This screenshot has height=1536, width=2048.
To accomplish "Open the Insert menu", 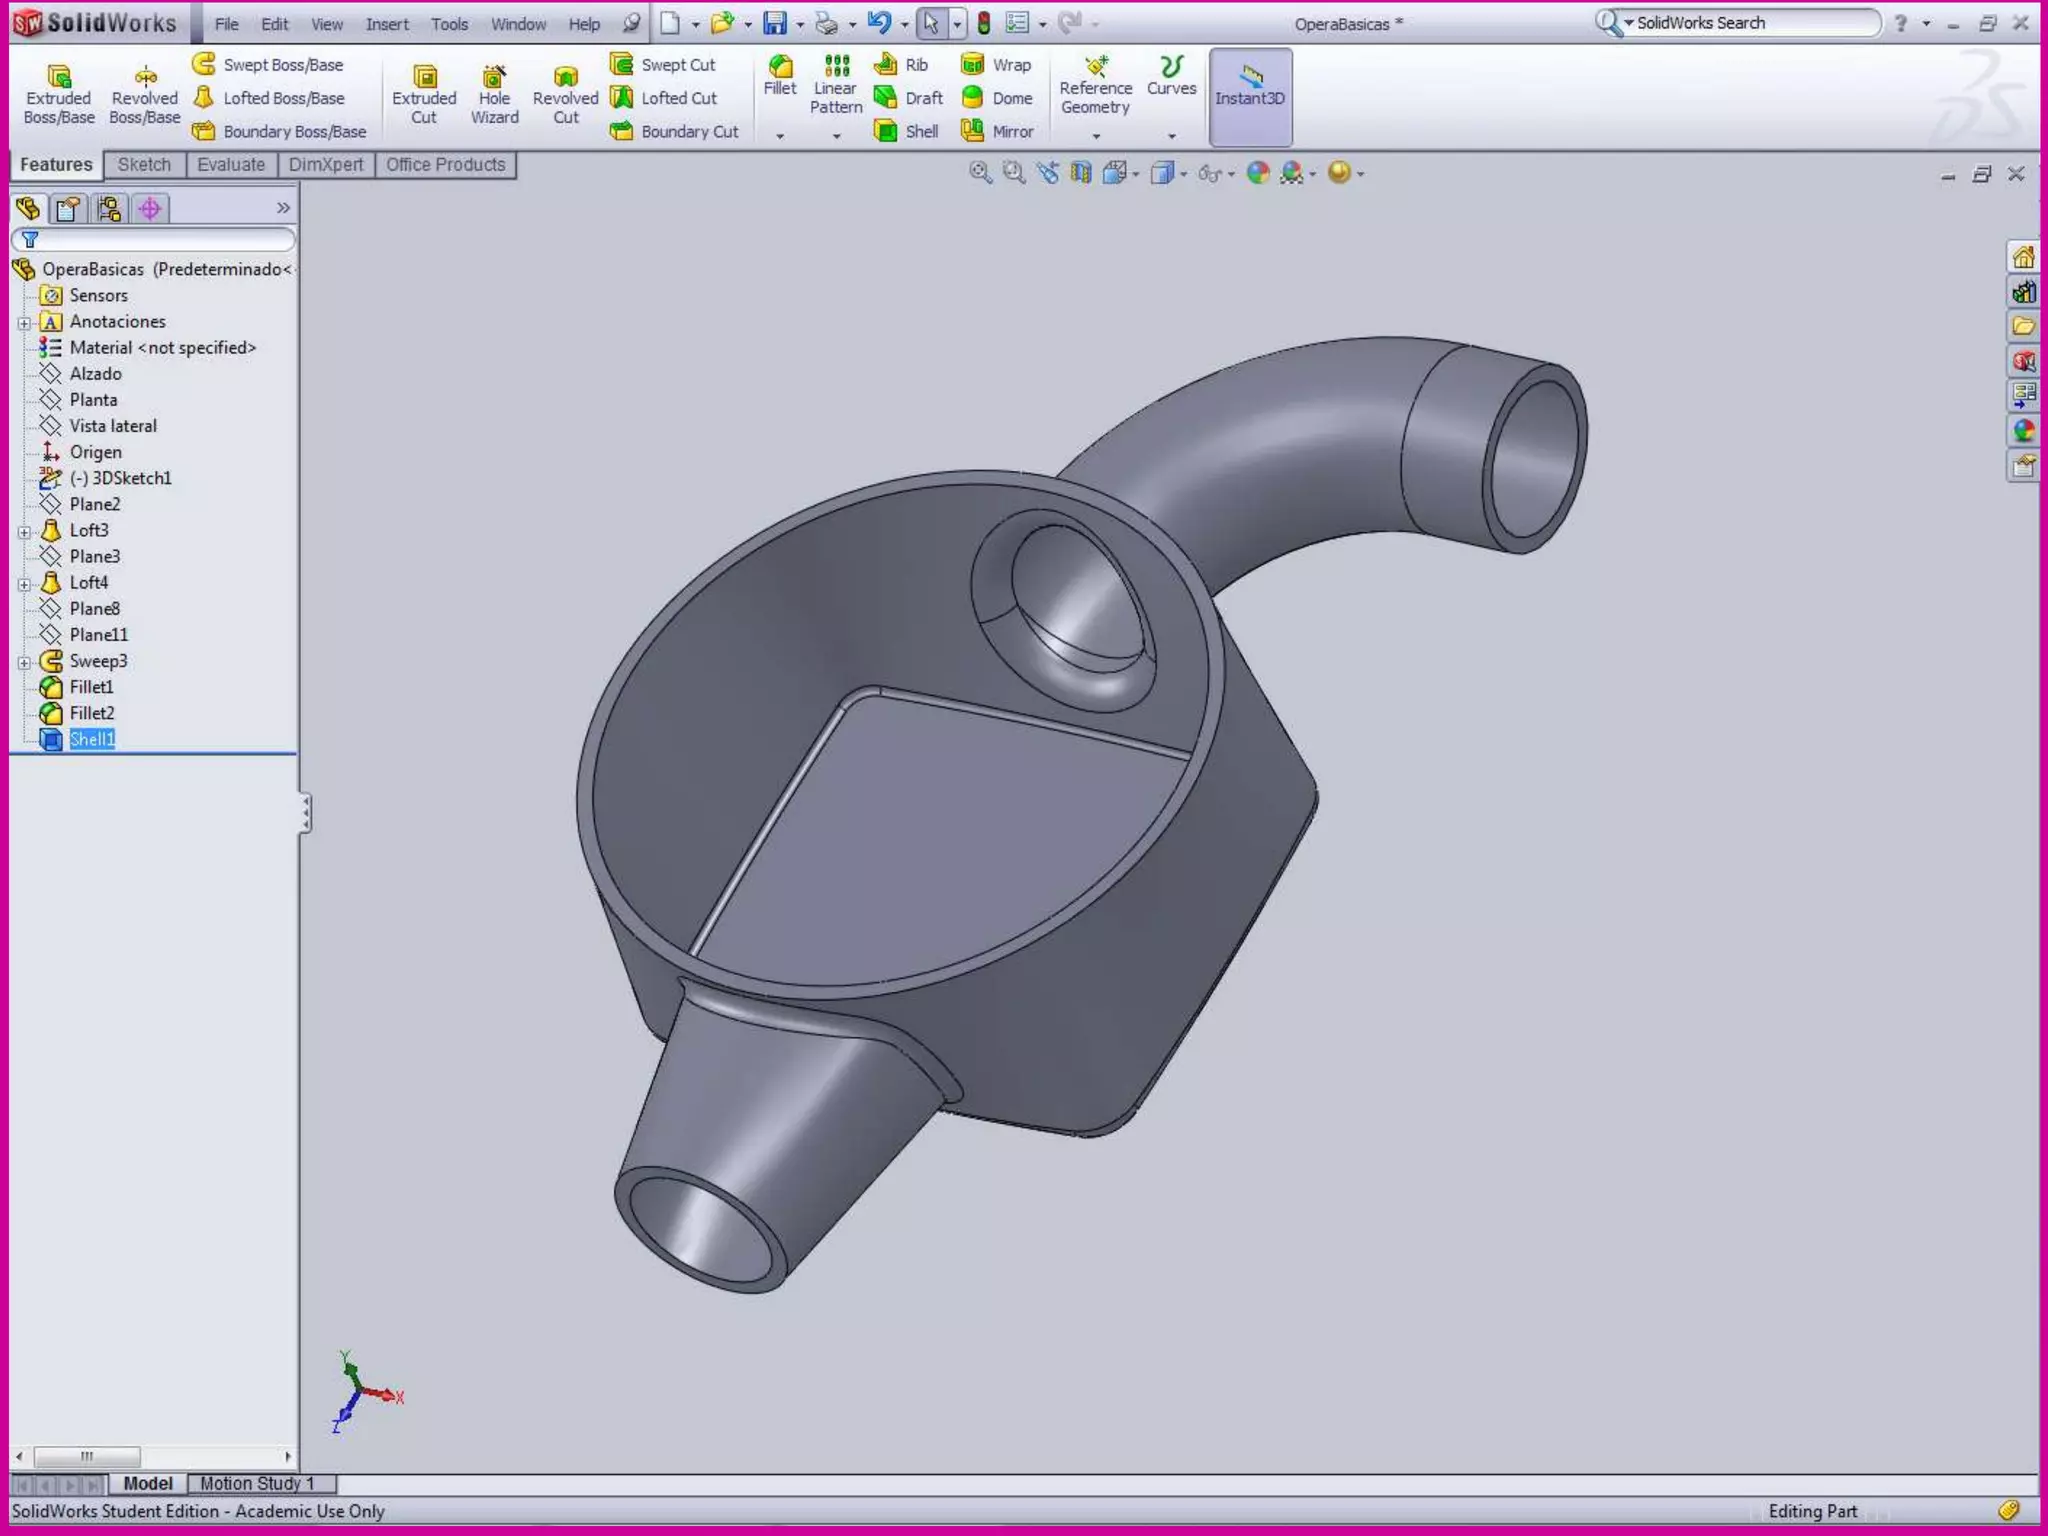I will click(386, 24).
